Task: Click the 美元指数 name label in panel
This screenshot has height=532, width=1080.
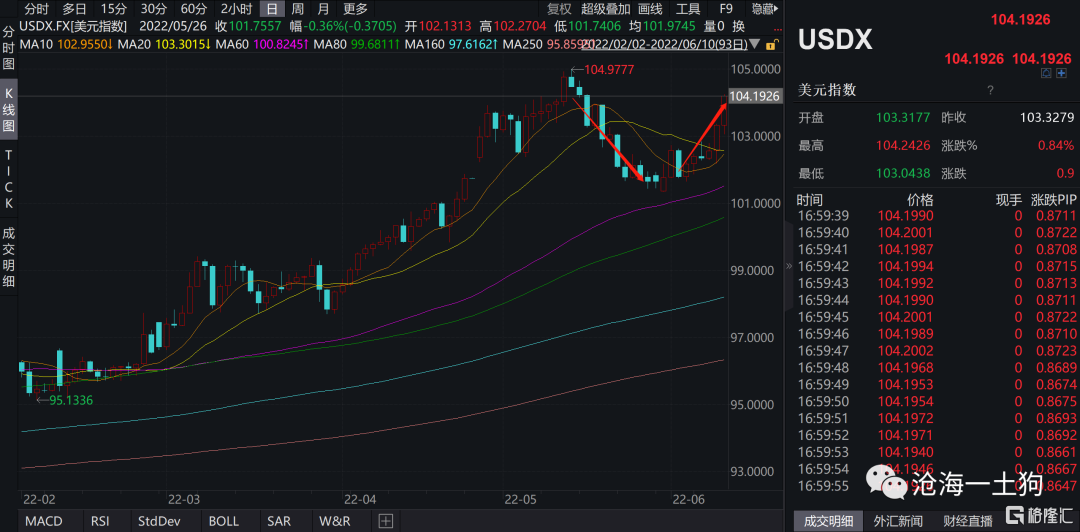Action: click(827, 90)
